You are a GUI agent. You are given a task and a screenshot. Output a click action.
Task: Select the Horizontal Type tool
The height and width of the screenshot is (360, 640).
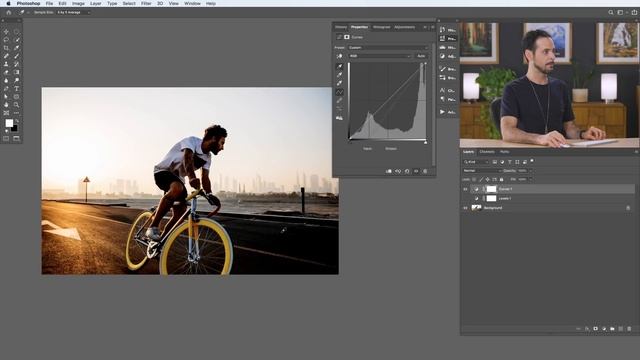[x=17, y=89]
